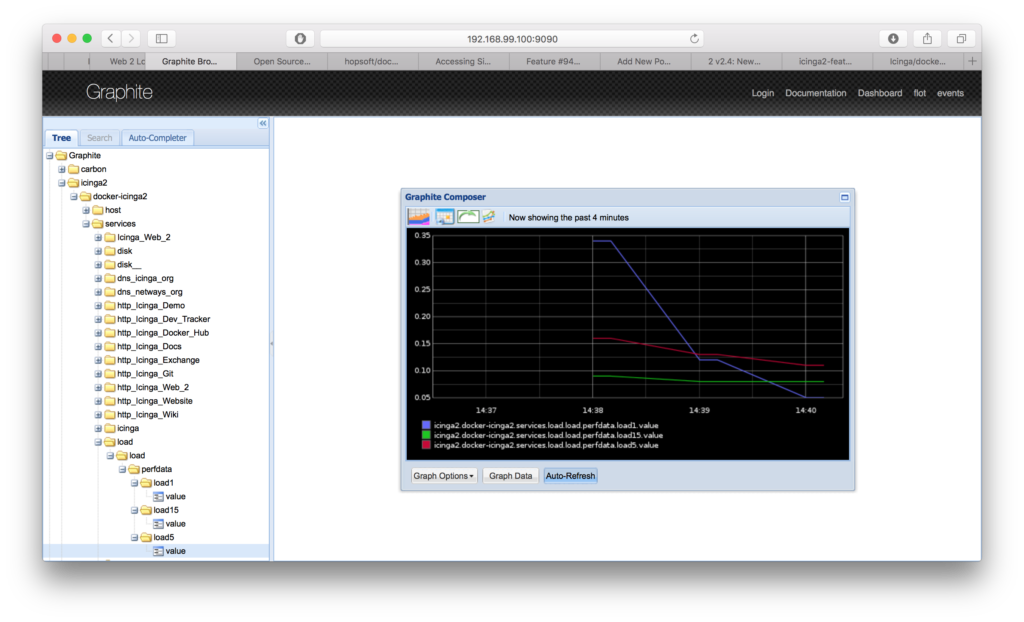Image resolution: width=1024 pixels, height=622 pixels.
Task: Open the Safari downloads icon
Action: [x=893, y=39]
